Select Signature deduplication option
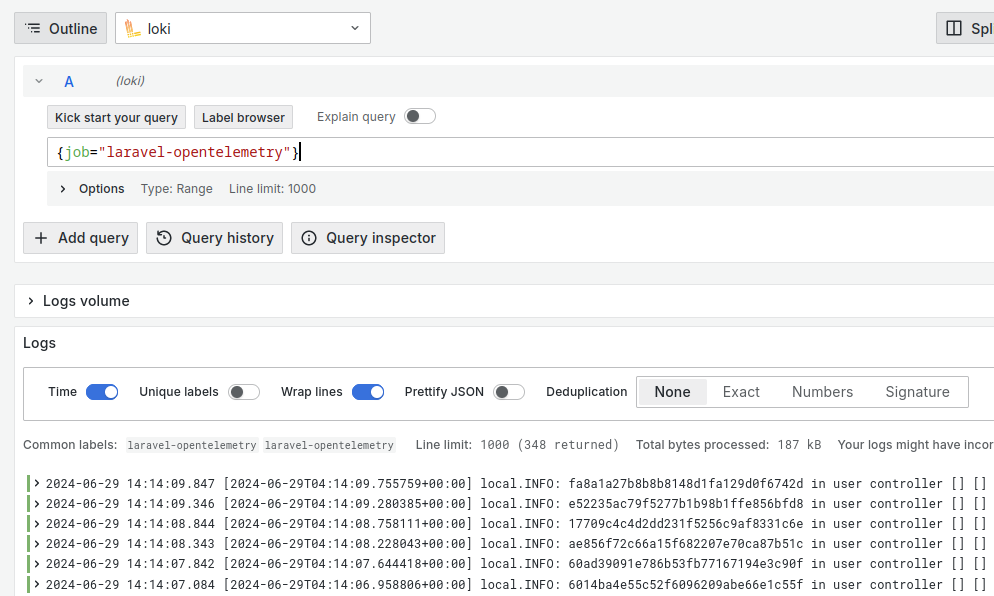Screen dimensions: 994x596 coord(917,392)
